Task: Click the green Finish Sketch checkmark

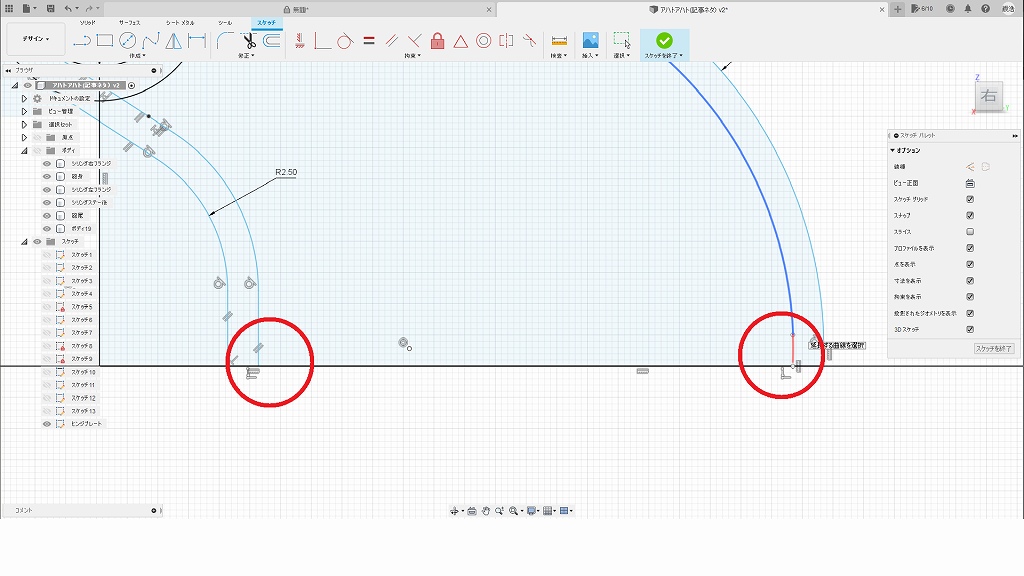Action: tap(664, 40)
